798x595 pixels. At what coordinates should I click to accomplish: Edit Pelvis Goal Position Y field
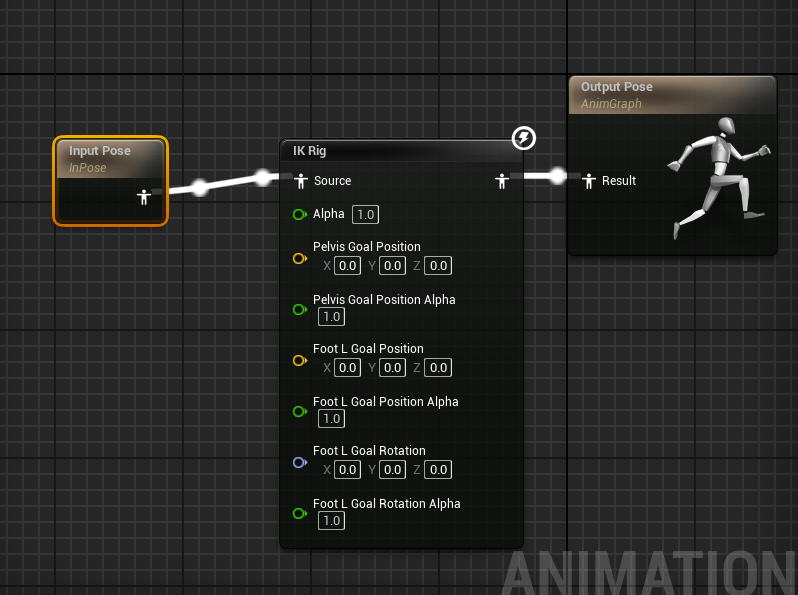(392, 266)
